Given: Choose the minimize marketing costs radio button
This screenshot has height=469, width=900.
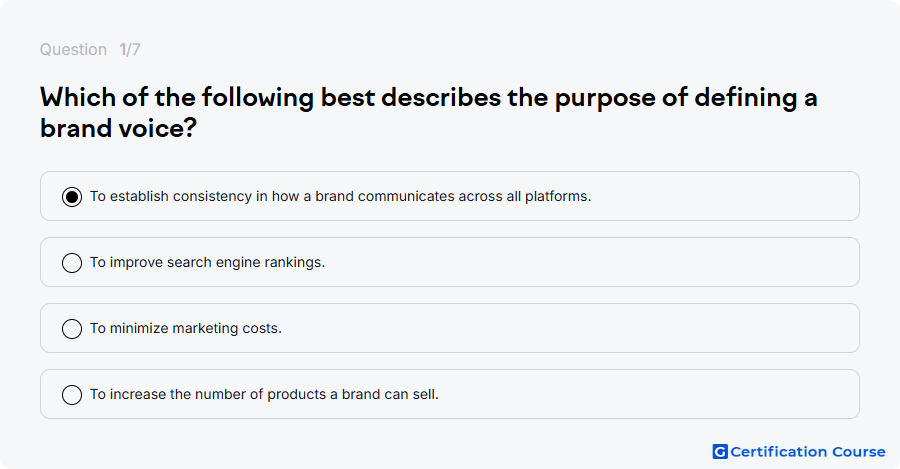Looking at the screenshot, I should click(x=72, y=329).
